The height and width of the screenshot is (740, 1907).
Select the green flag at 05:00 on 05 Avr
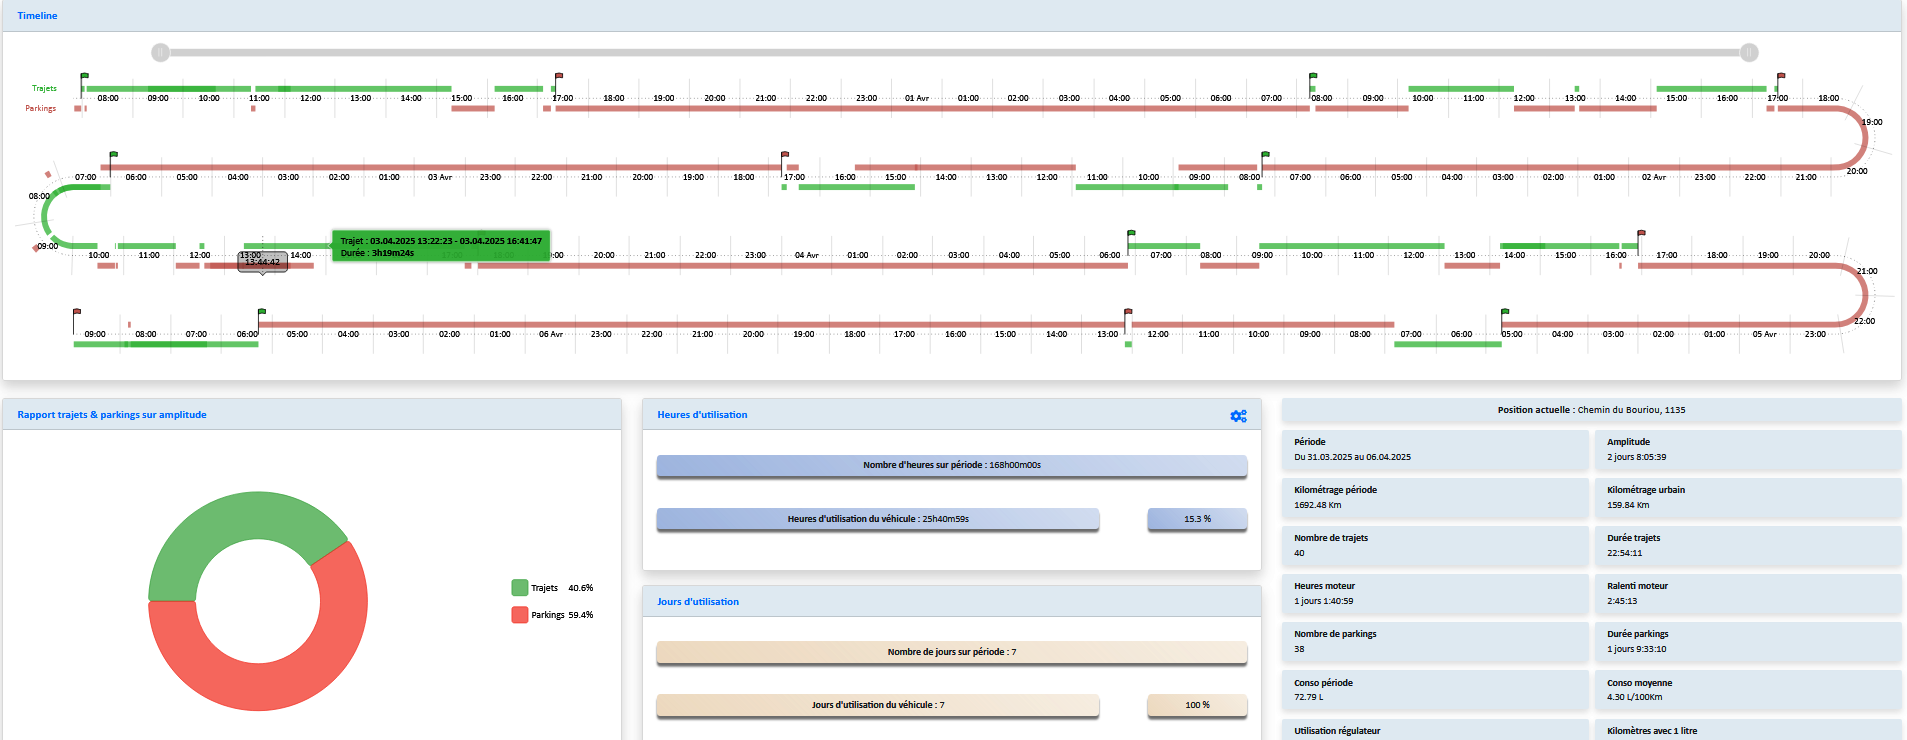(1505, 313)
